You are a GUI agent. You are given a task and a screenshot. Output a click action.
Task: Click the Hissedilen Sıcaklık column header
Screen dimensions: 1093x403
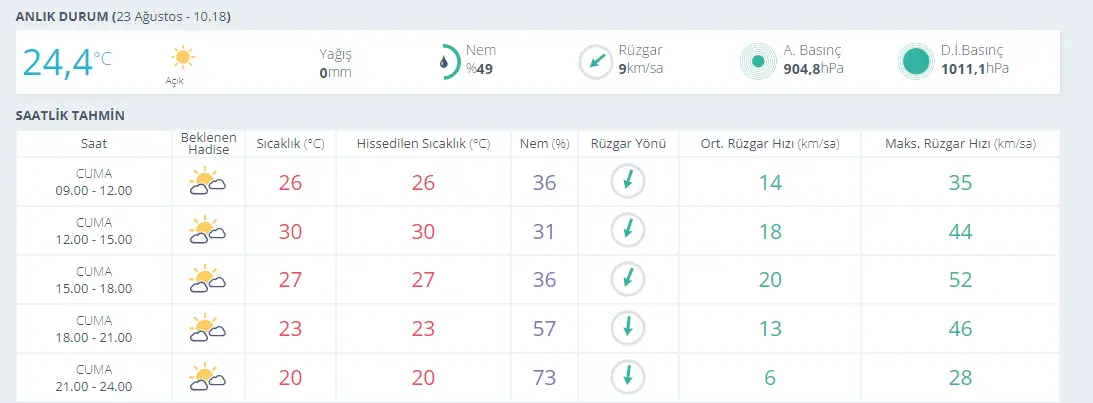click(426, 144)
